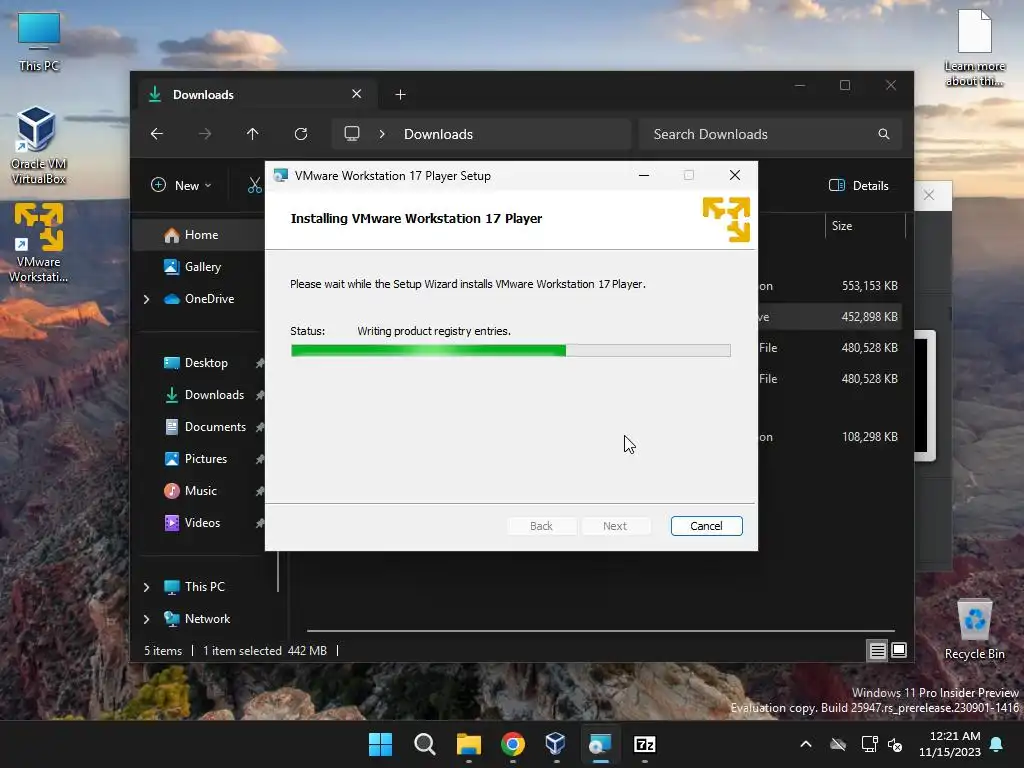
Task: Click the installation progress bar
Action: click(511, 351)
